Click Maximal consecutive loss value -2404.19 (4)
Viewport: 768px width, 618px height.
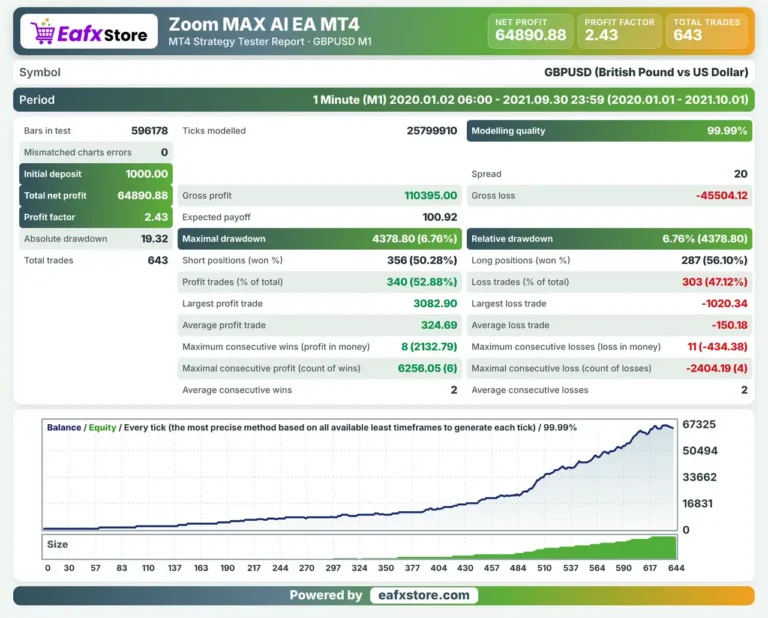717,368
